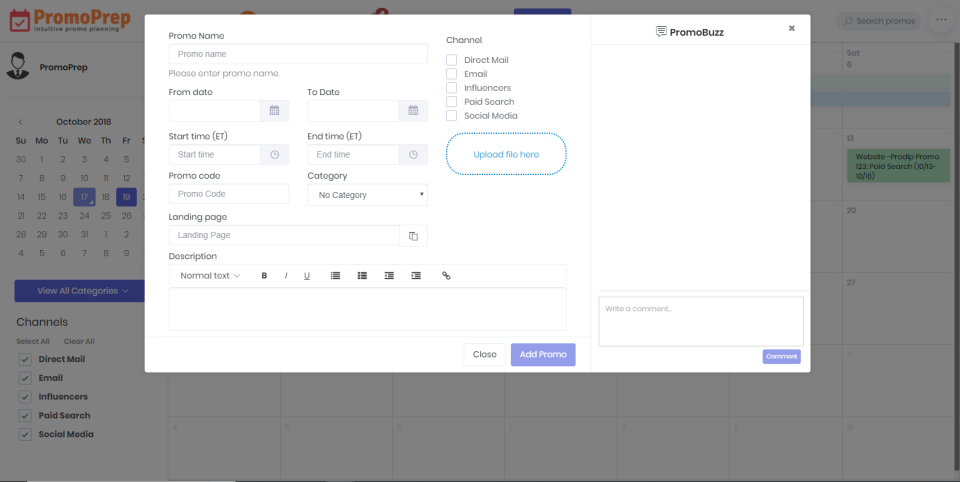The image size is (960, 482).
Task: Check the Paid Search channel in dialog
Action: point(451,102)
